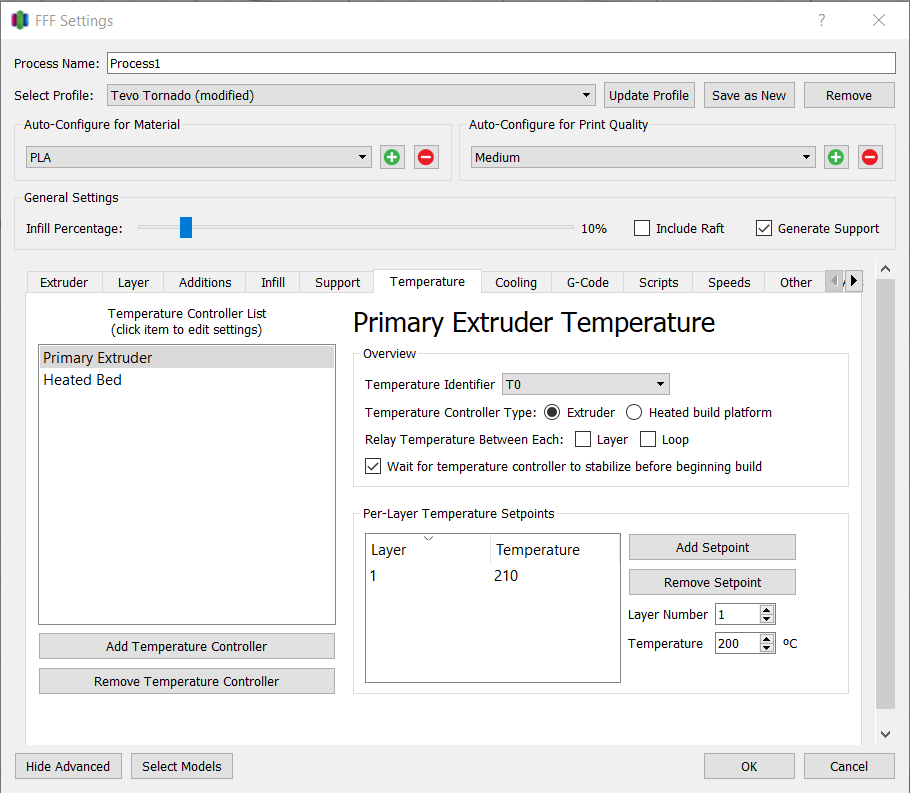Click the Remove profile button
This screenshot has width=910, height=793.
(x=848, y=95)
